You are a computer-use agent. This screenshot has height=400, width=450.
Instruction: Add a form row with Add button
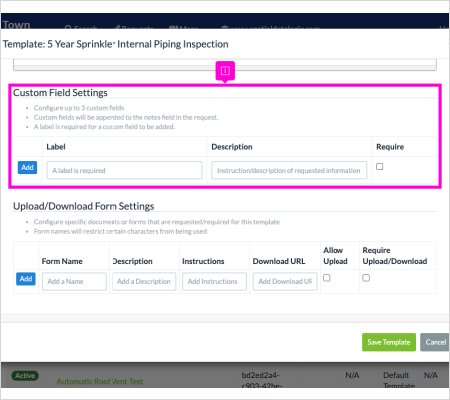pyautogui.click(x=26, y=279)
